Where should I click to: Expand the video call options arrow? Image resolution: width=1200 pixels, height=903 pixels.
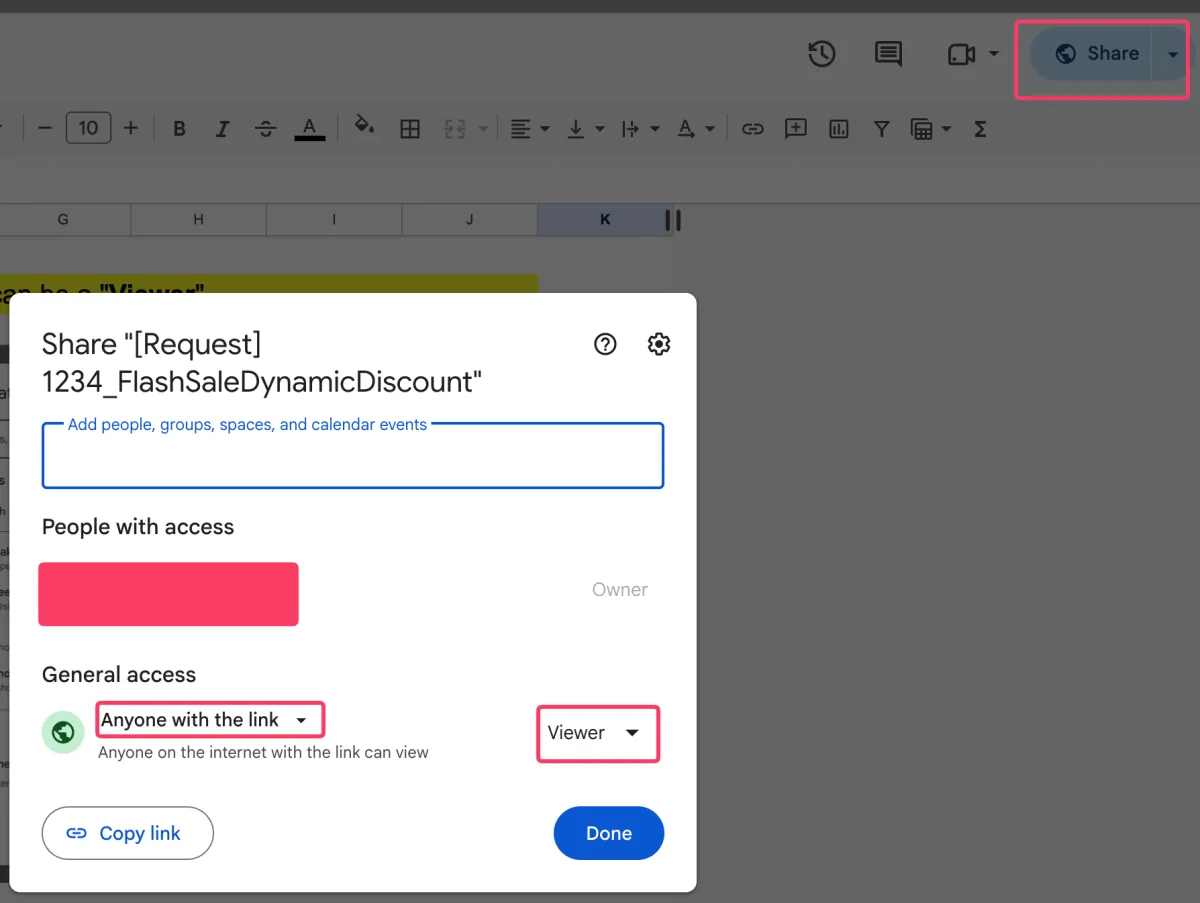pos(993,54)
